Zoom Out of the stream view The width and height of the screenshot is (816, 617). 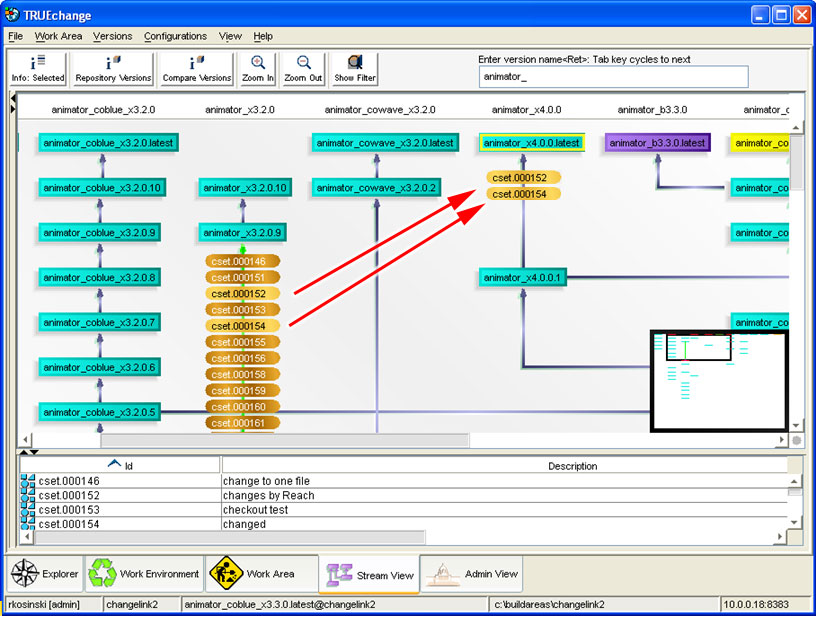pyautogui.click(x=303, y=69)
